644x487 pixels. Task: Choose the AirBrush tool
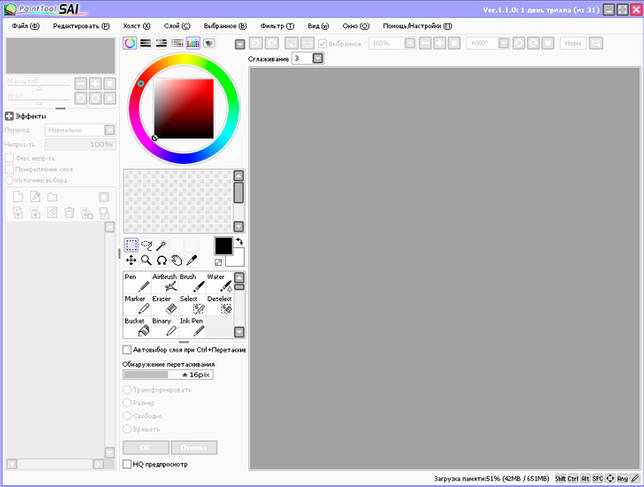click(165, 283)
